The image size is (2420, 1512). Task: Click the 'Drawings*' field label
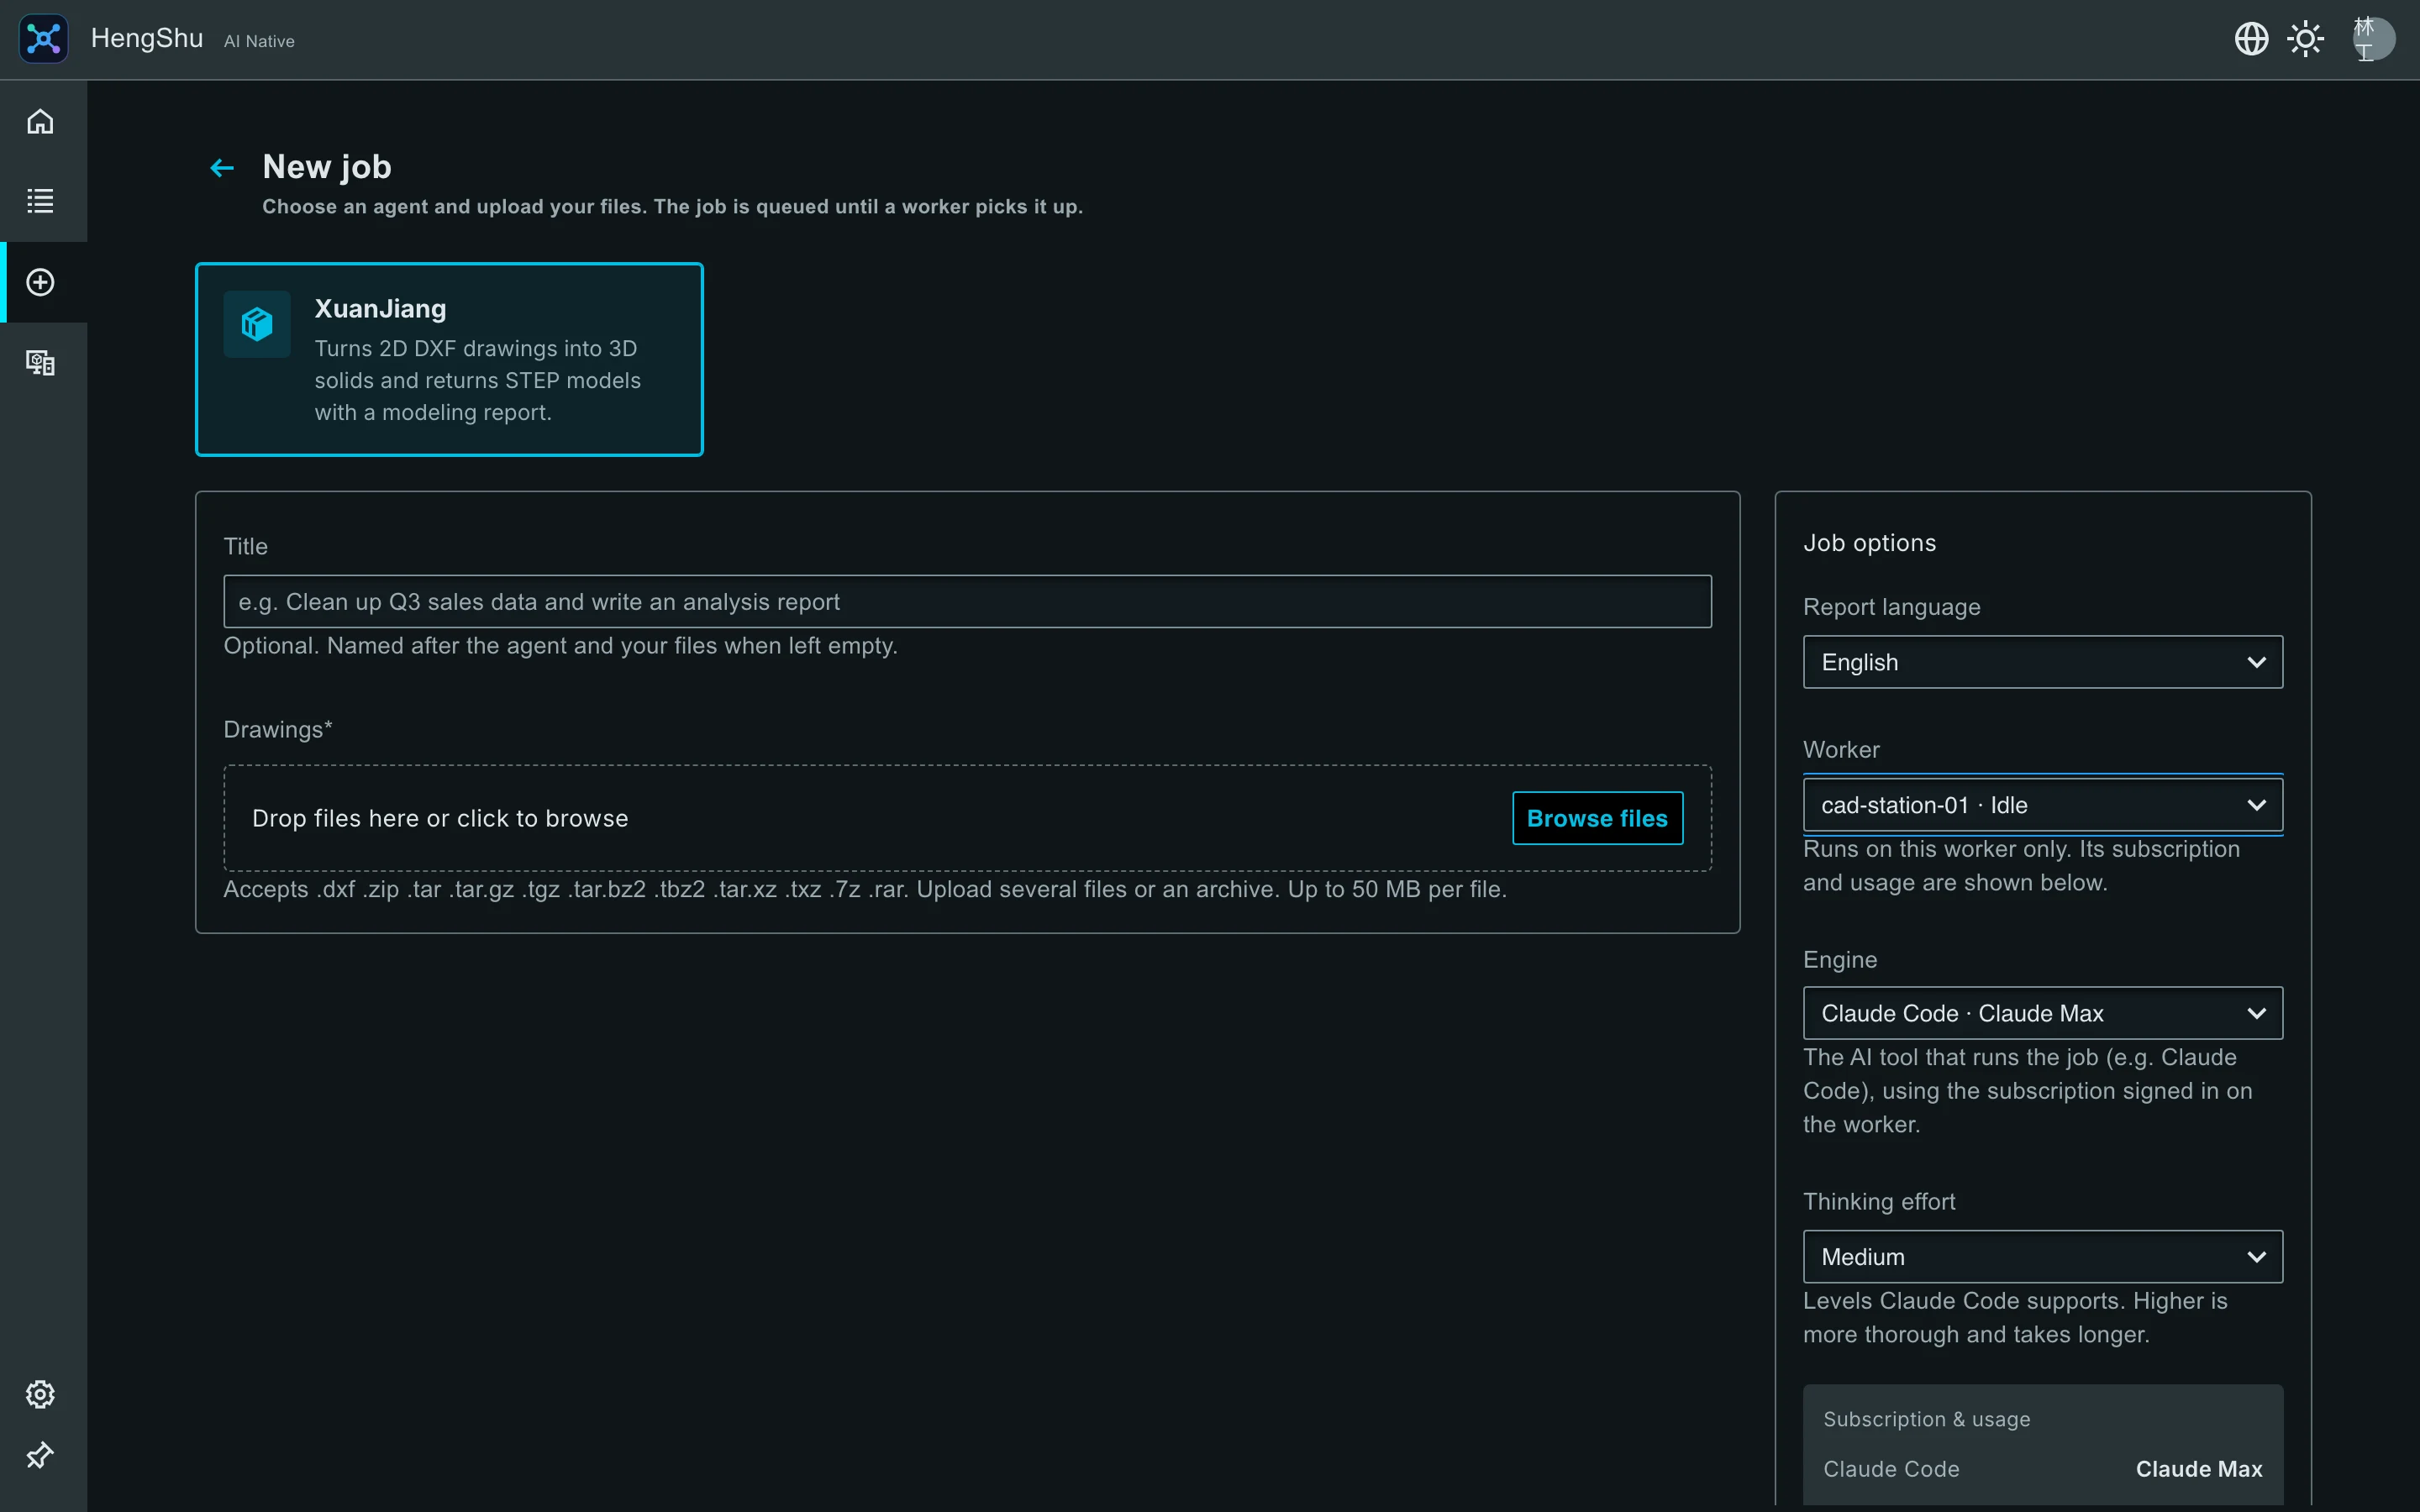tap(278, 729)
